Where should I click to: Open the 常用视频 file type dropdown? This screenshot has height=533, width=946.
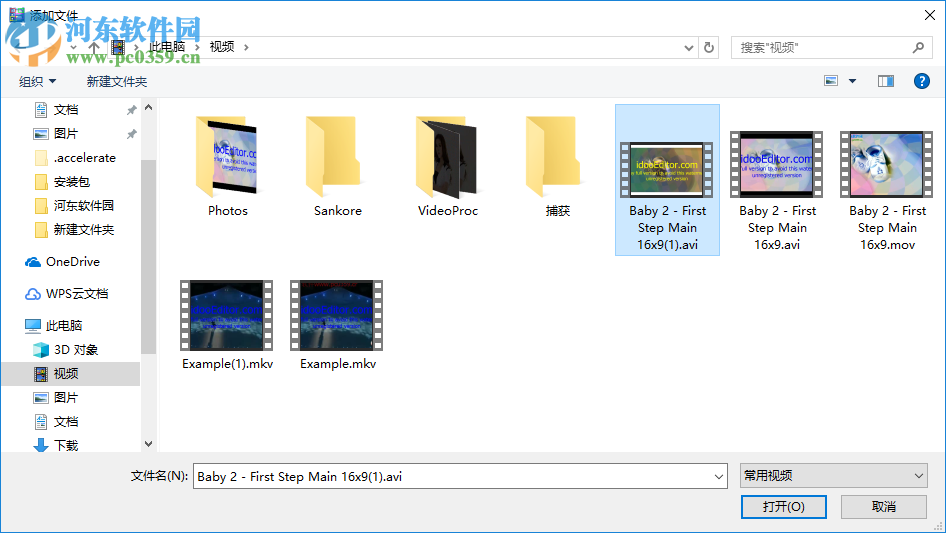(833, 476)
